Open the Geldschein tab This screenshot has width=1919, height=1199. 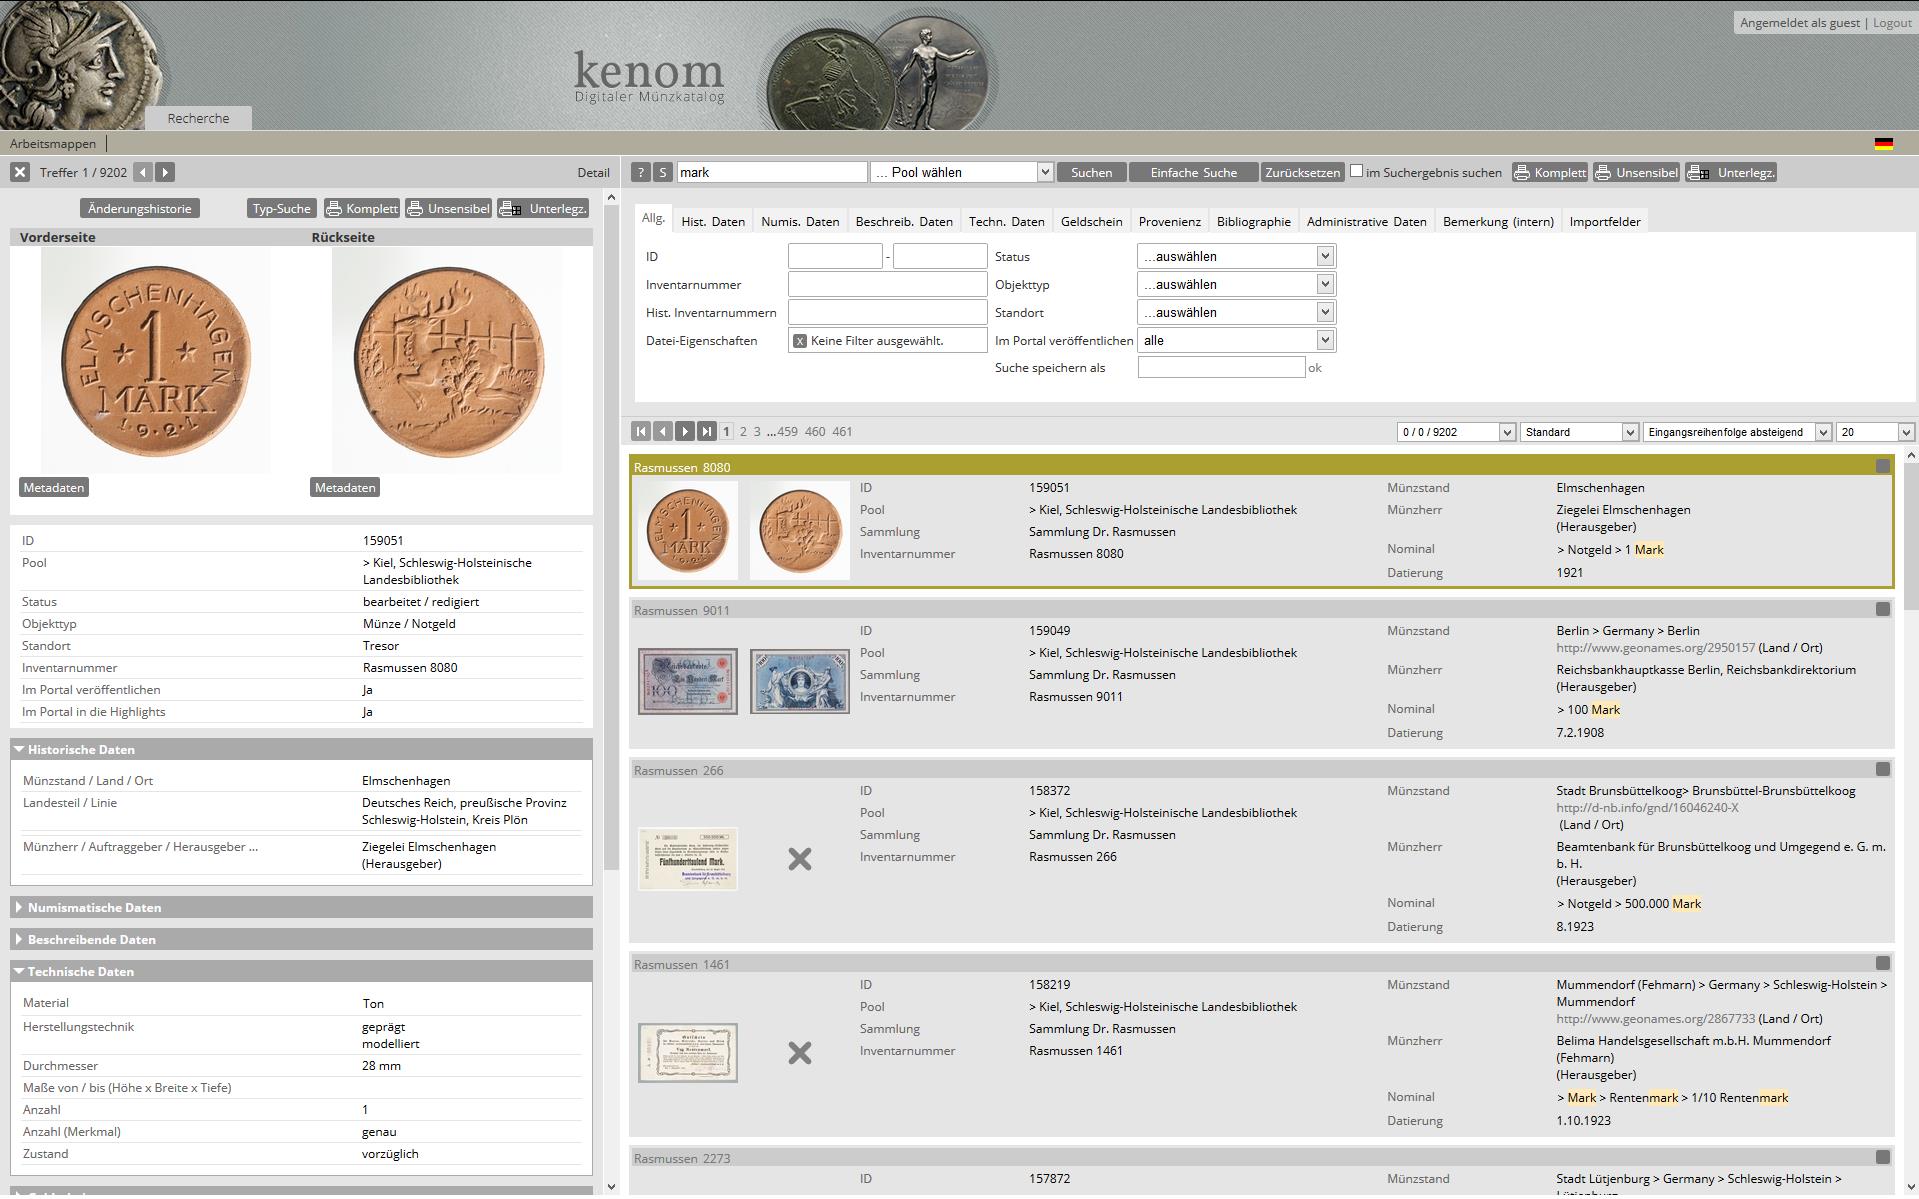point(1092,221)
